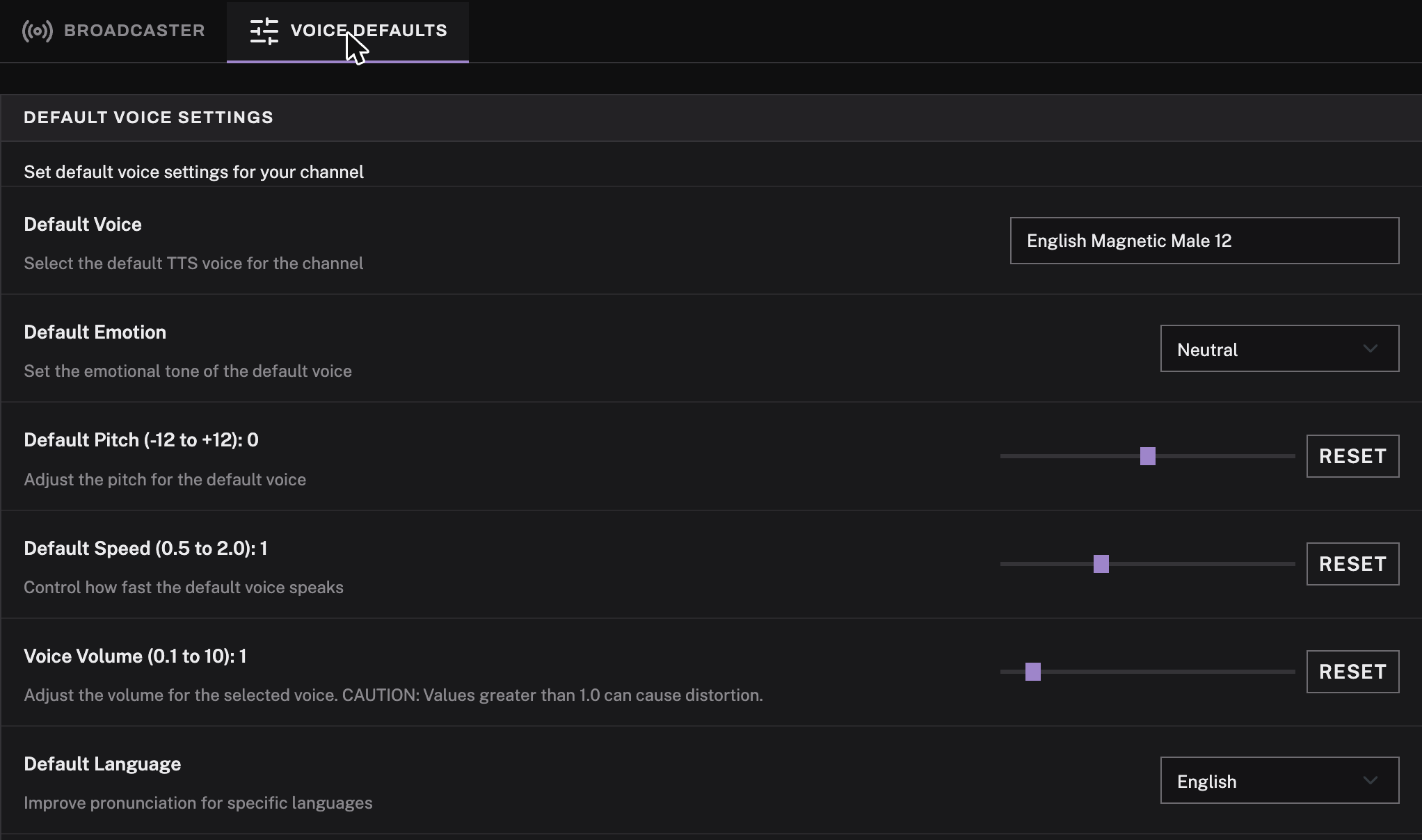Click the Default Speed slider handle

click(x=1101, y=564)
